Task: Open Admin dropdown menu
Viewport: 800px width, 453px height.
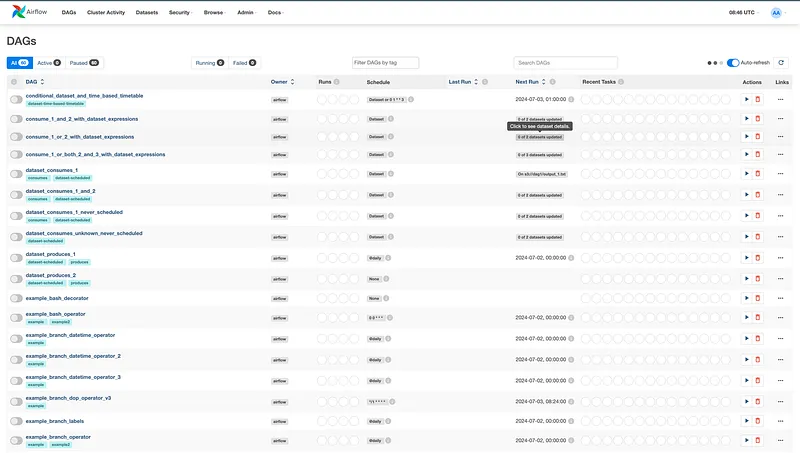Action: 246,12
